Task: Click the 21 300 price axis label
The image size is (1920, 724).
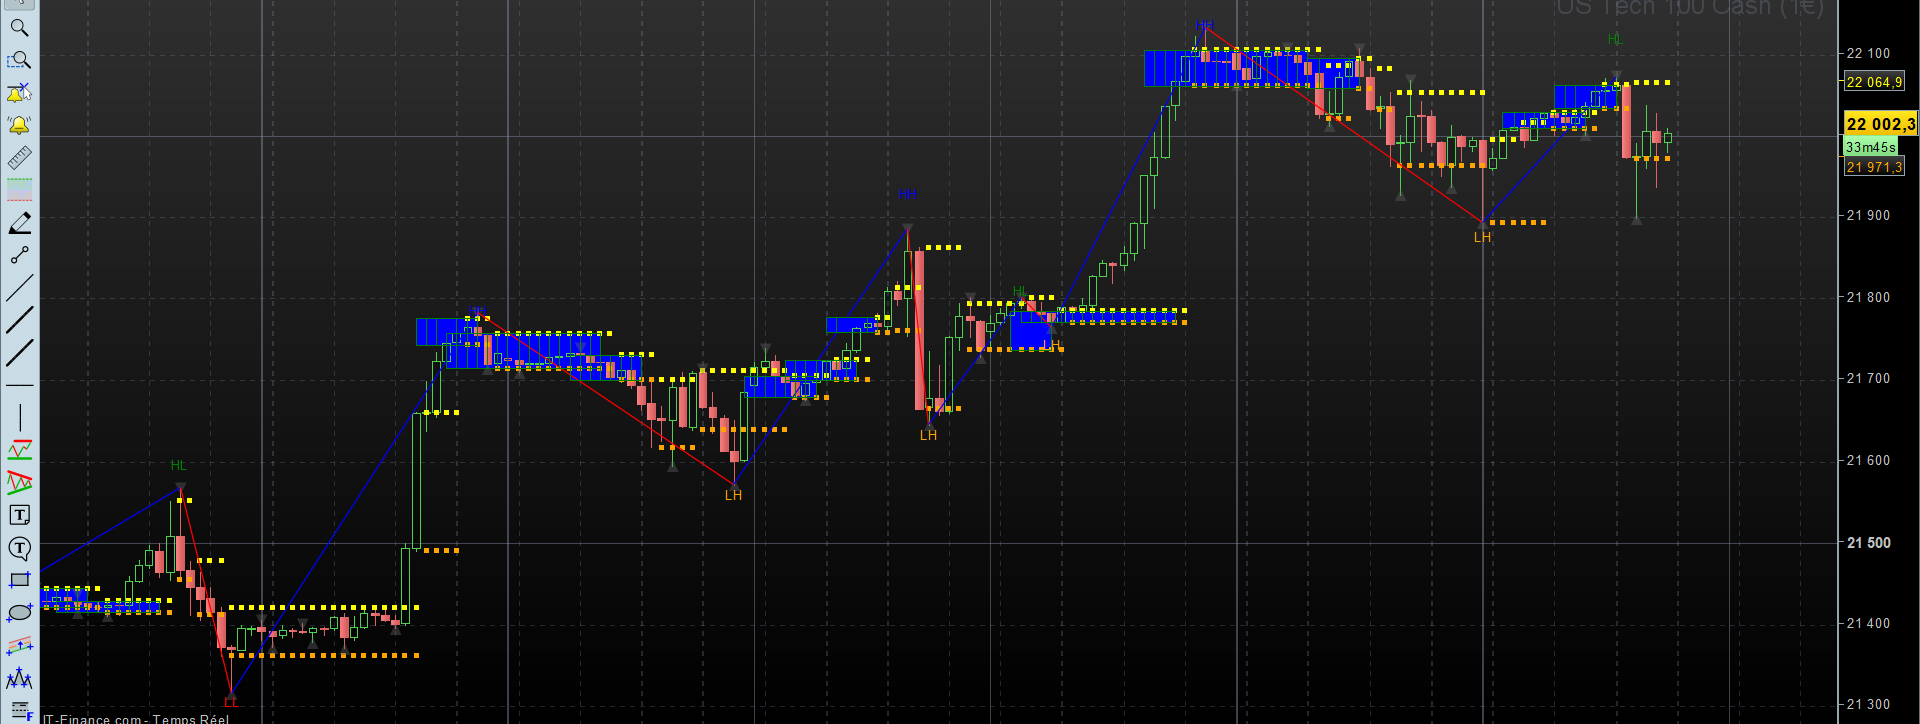Action: [x=1868, y=704]
